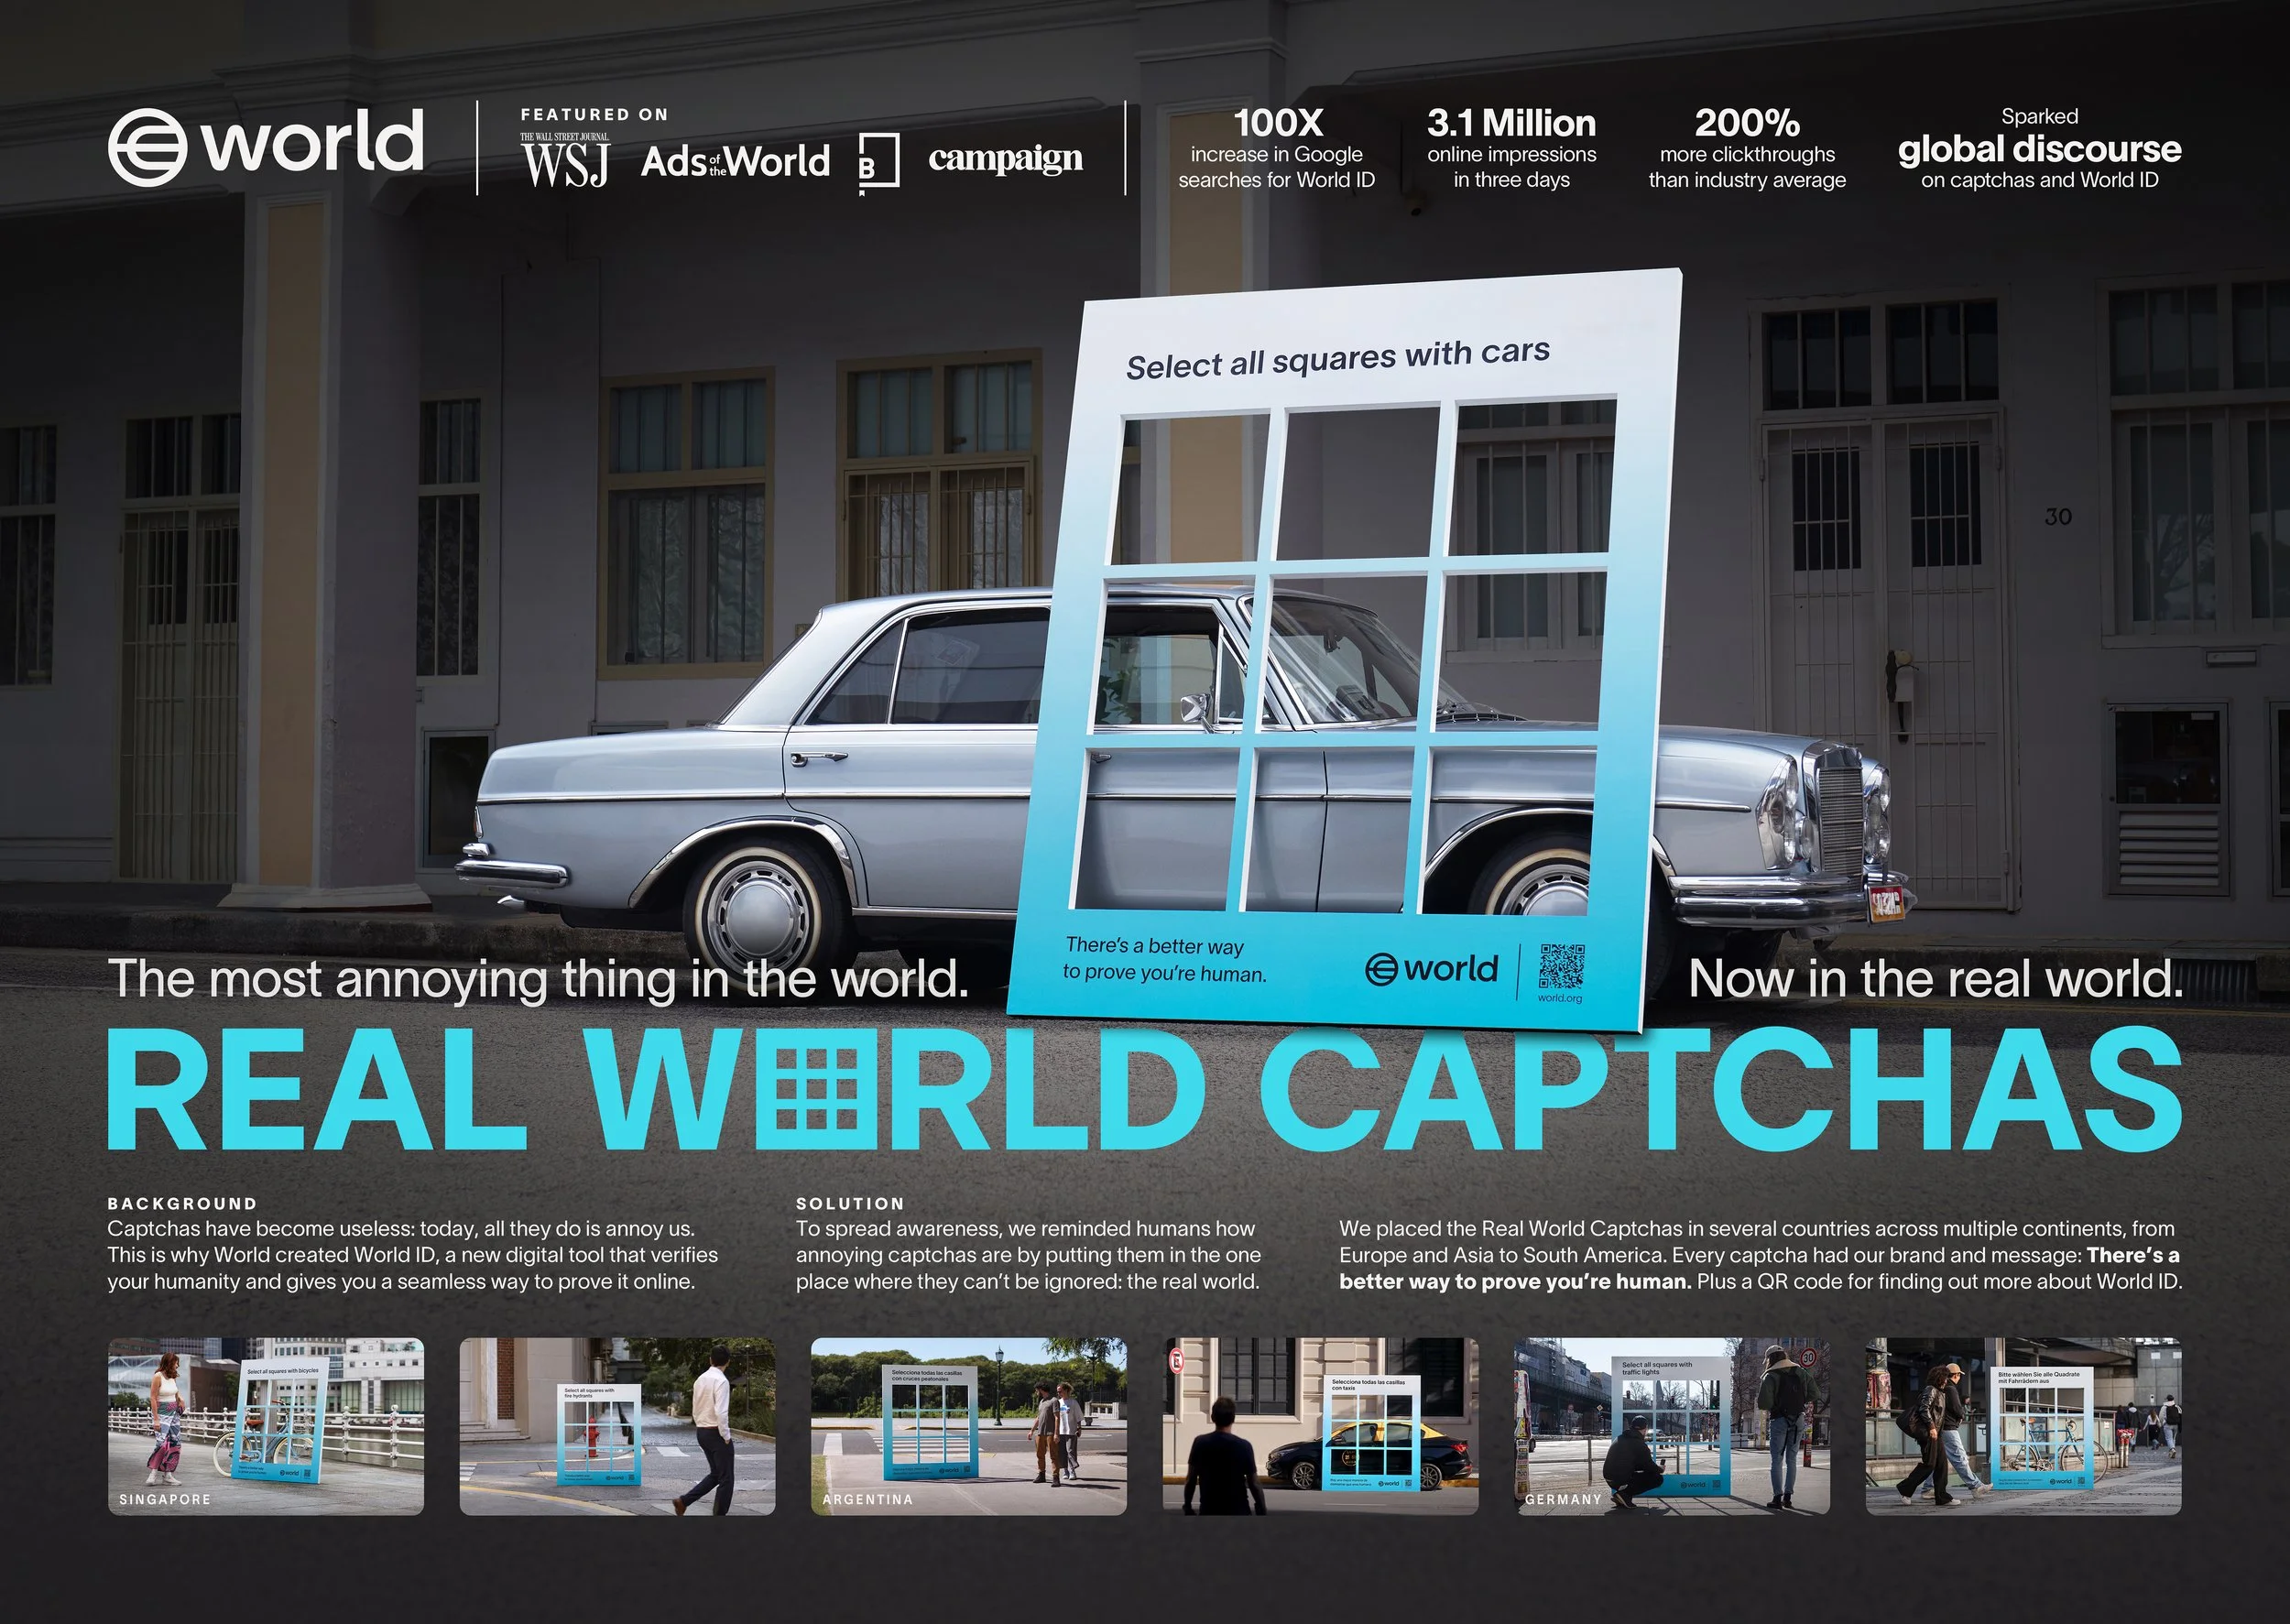This screenshot has width=2290, height=1624.
Task: Open the taxi captcha thumbnail
Action: tap(1319, 1426)
